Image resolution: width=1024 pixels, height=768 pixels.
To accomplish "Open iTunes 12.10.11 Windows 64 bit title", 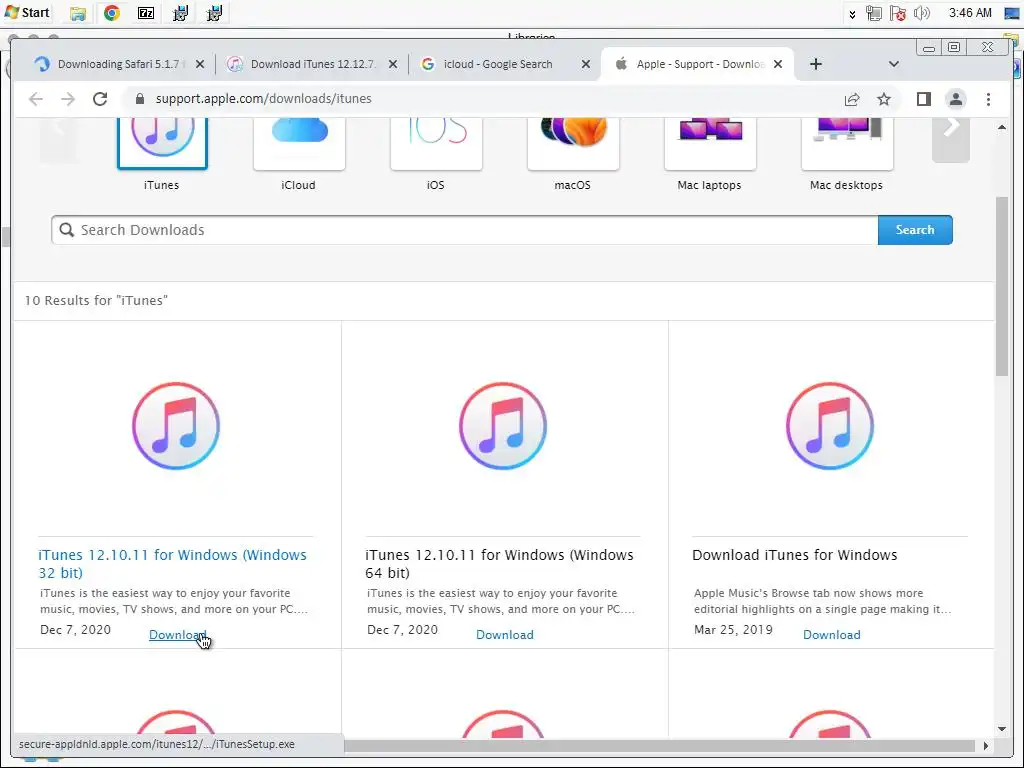I will pos(500,564).
